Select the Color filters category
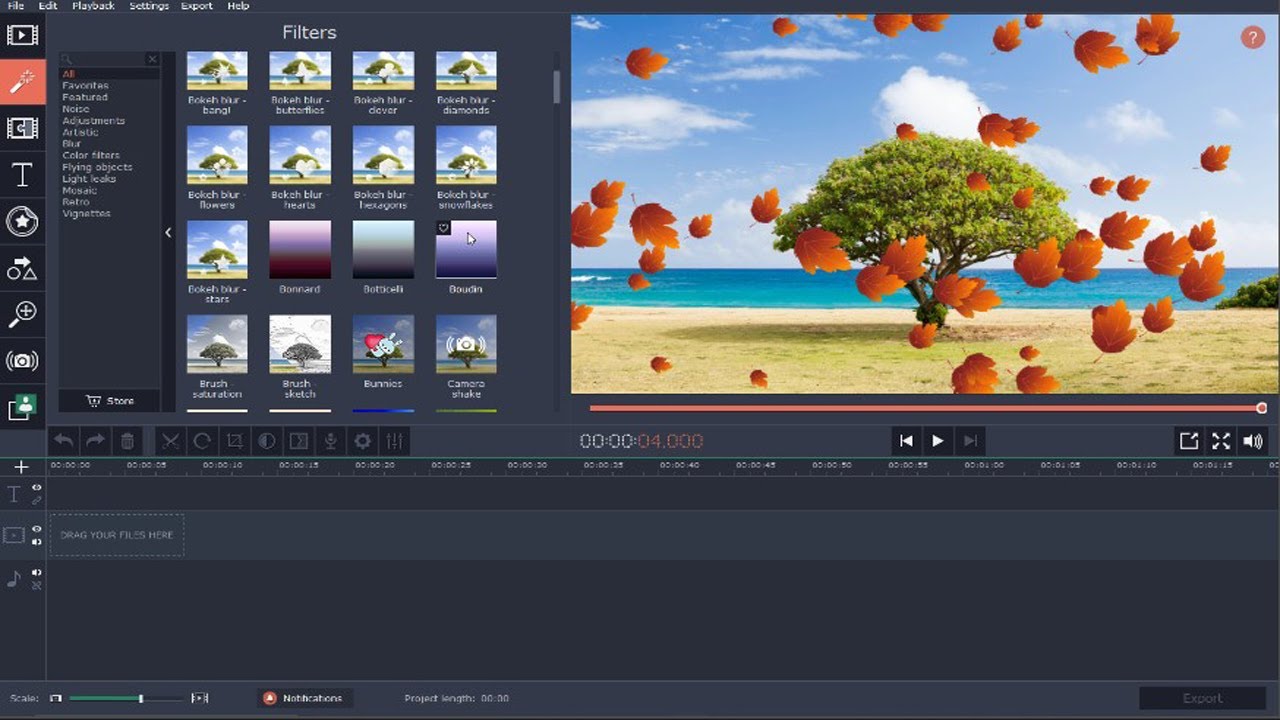 tap(90, 156)
